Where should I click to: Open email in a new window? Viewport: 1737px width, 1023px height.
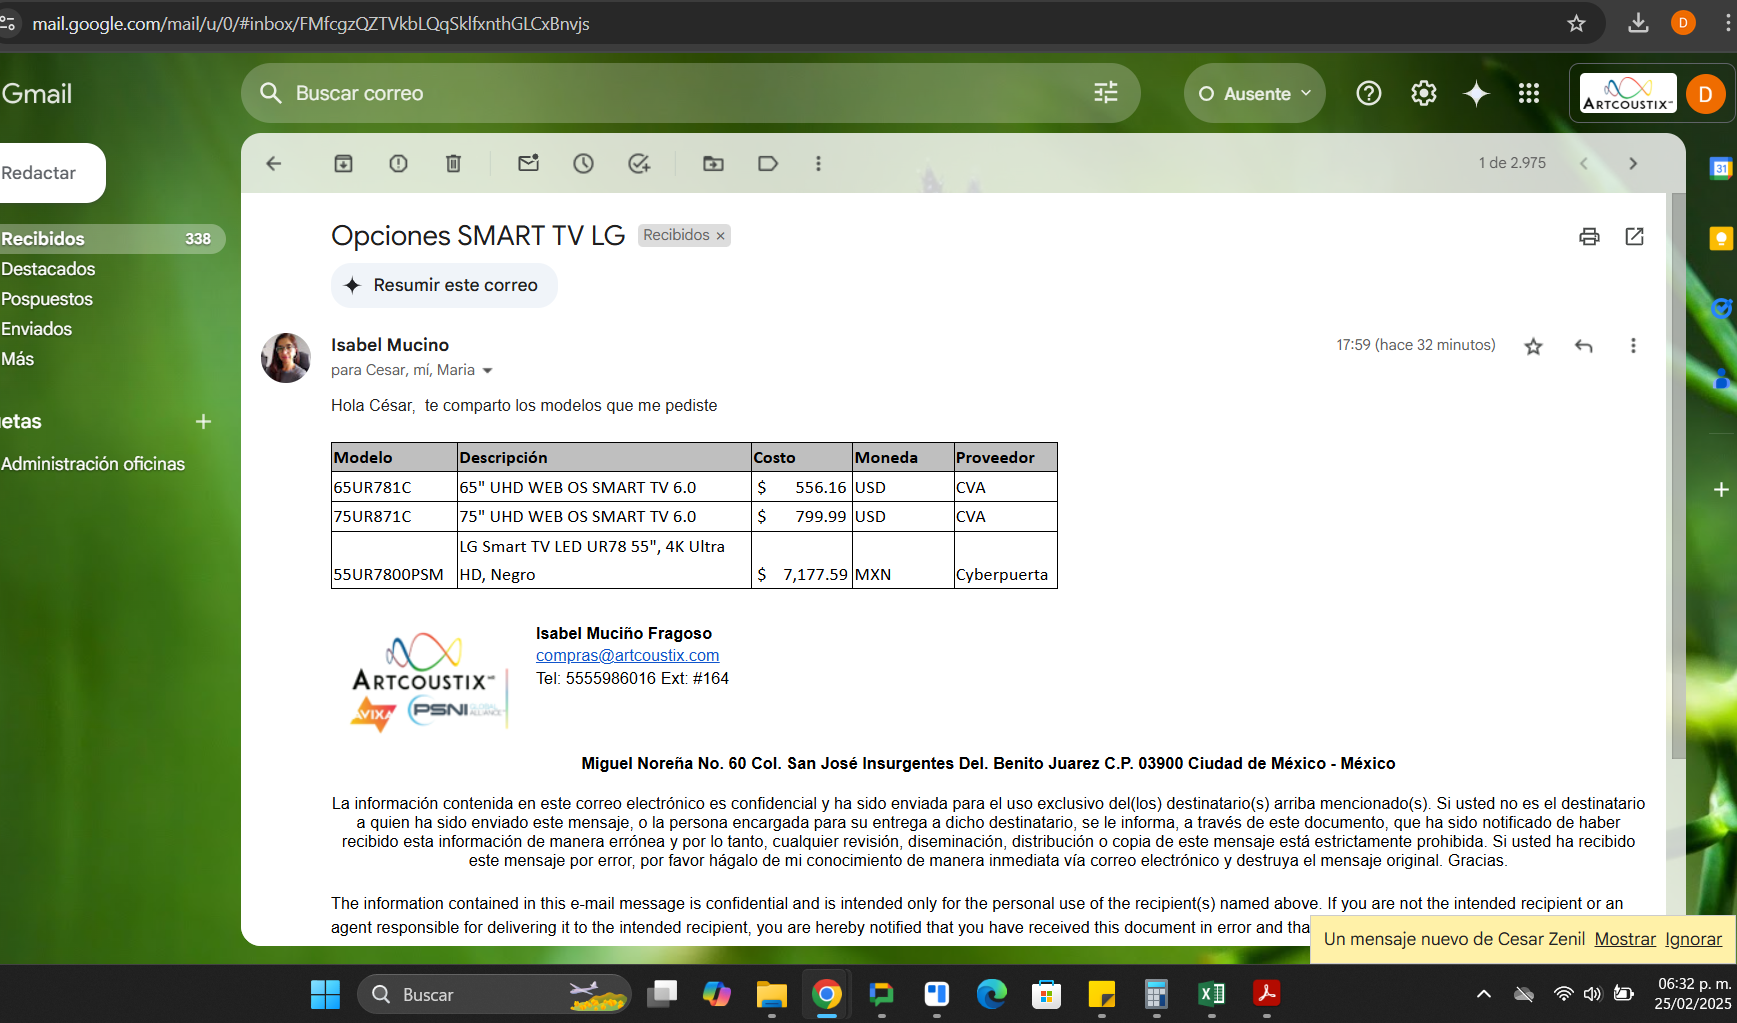(x=1634, y=236)
